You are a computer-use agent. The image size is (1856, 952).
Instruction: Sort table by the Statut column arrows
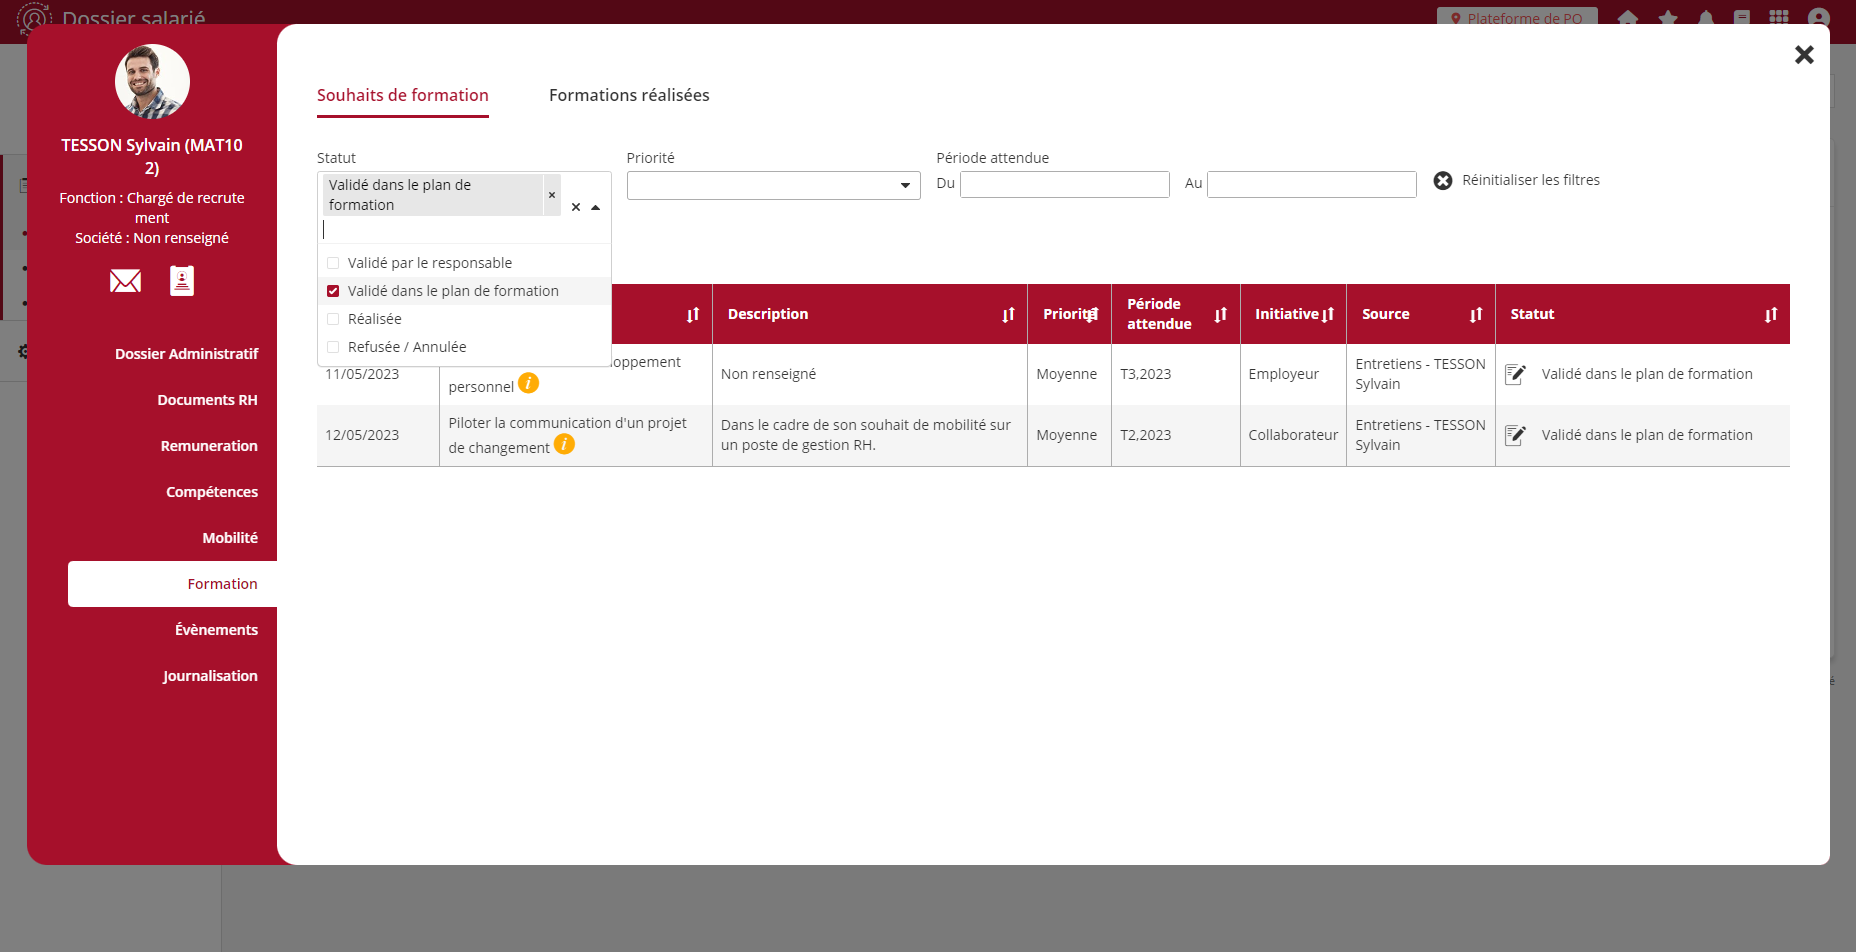point(1770,315)
